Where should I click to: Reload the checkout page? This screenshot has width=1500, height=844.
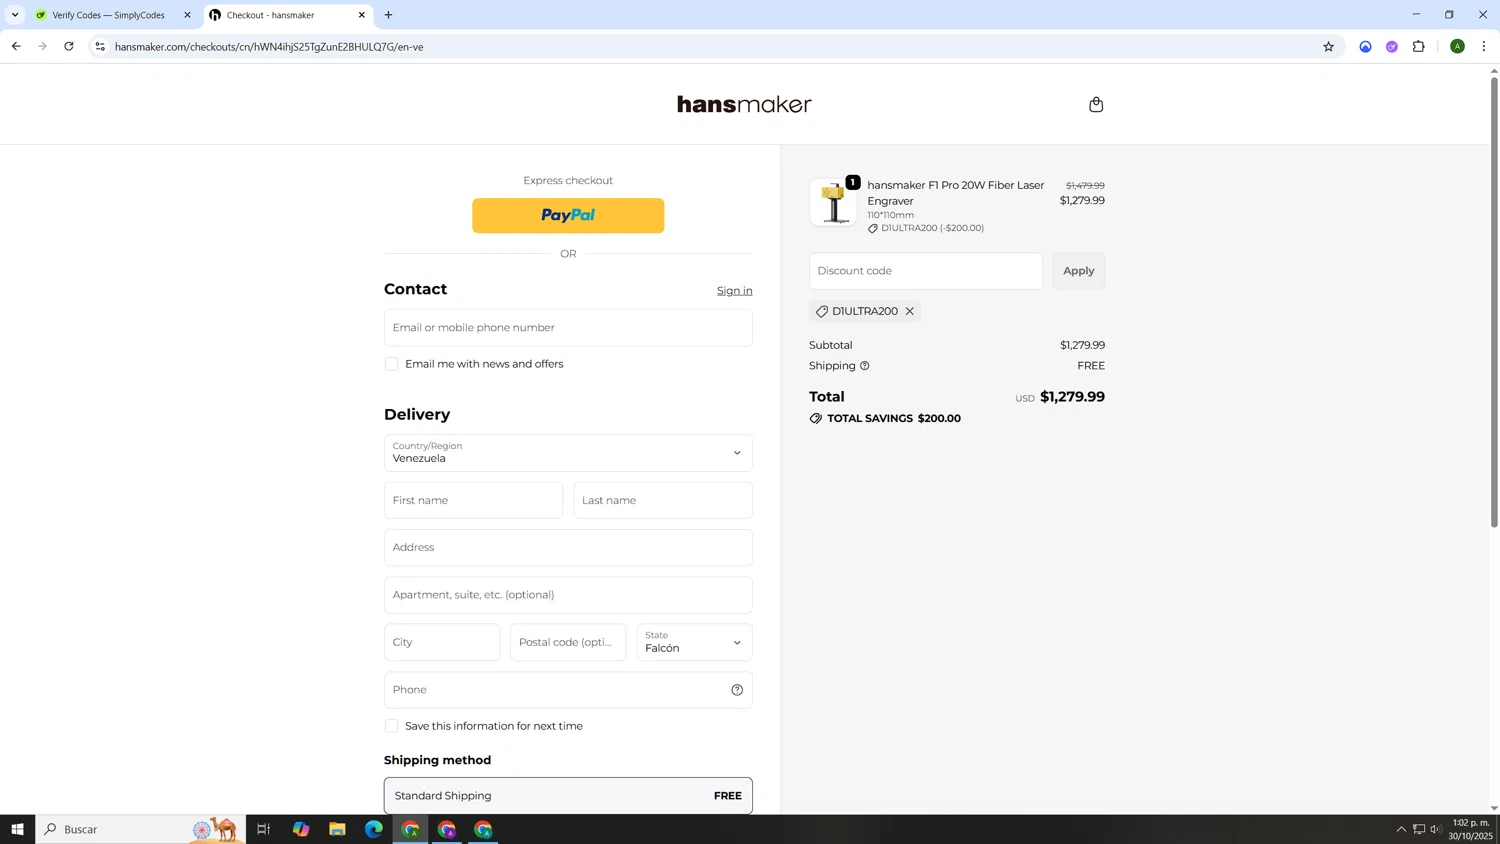point(69,47)
